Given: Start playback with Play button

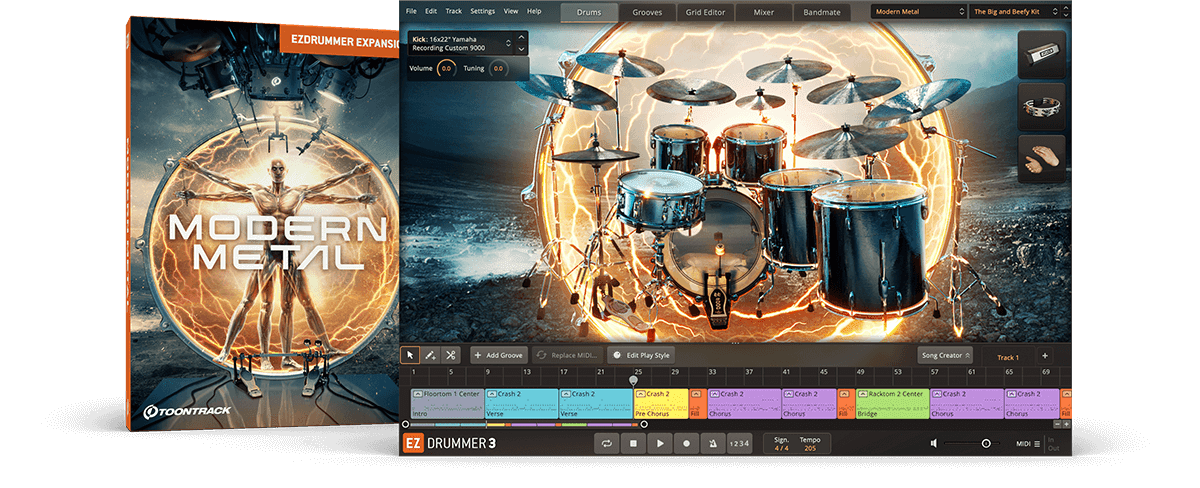Looking at the screenshot, I should pyautogui.click(x=659, y=443).
